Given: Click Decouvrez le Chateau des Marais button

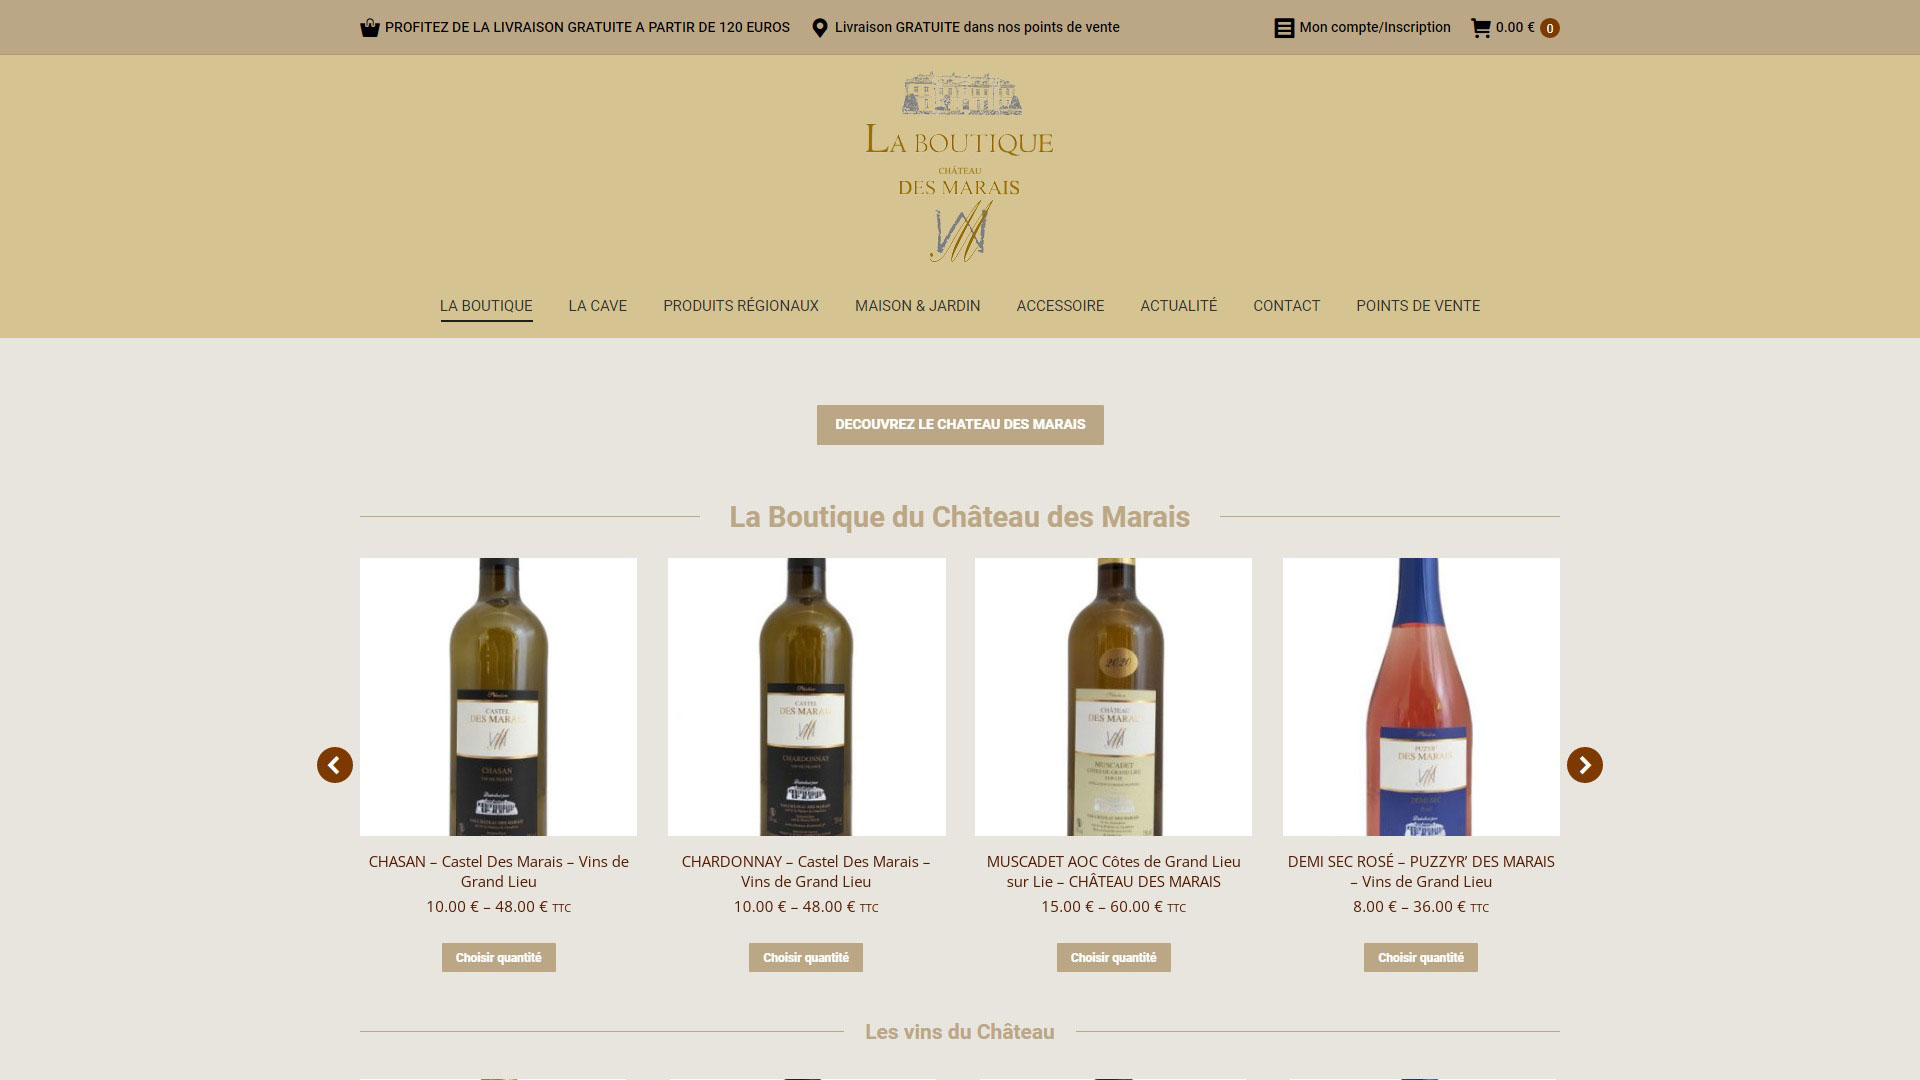Looking at the screenshot, I should pos(960,425).
